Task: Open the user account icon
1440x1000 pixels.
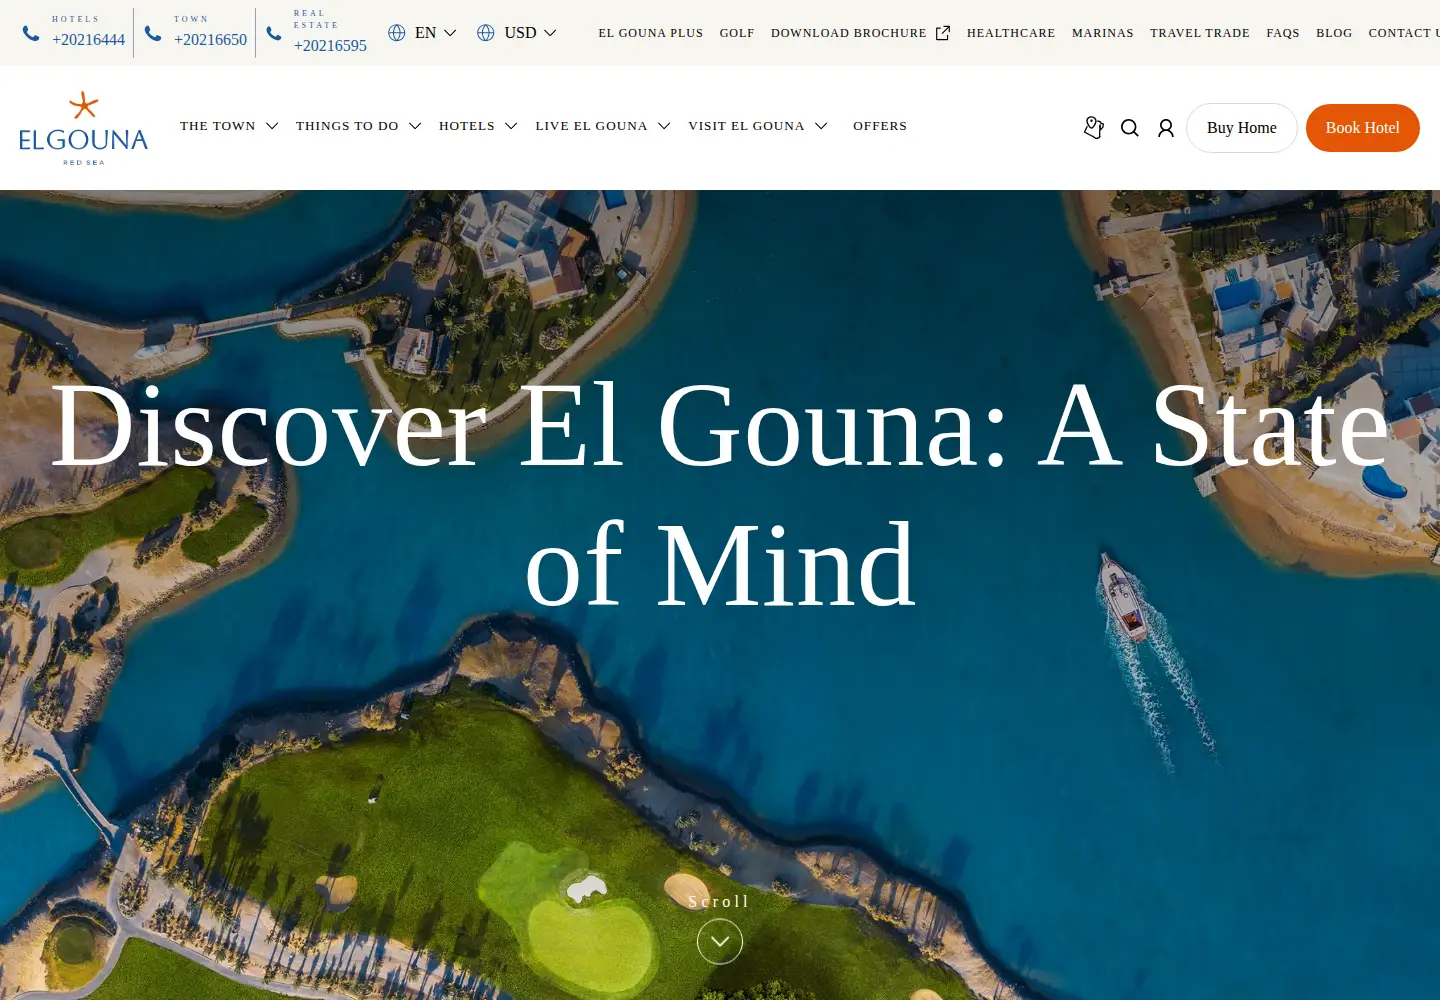Action: [x=1166, y=128]
